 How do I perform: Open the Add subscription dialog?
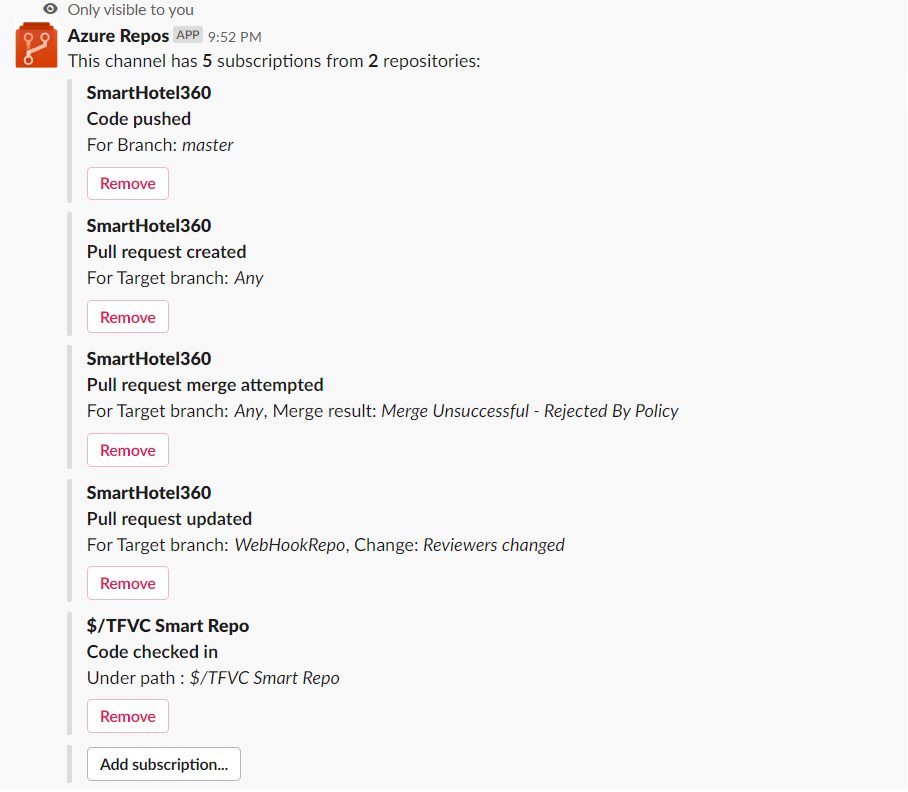(x=163, y=763)
